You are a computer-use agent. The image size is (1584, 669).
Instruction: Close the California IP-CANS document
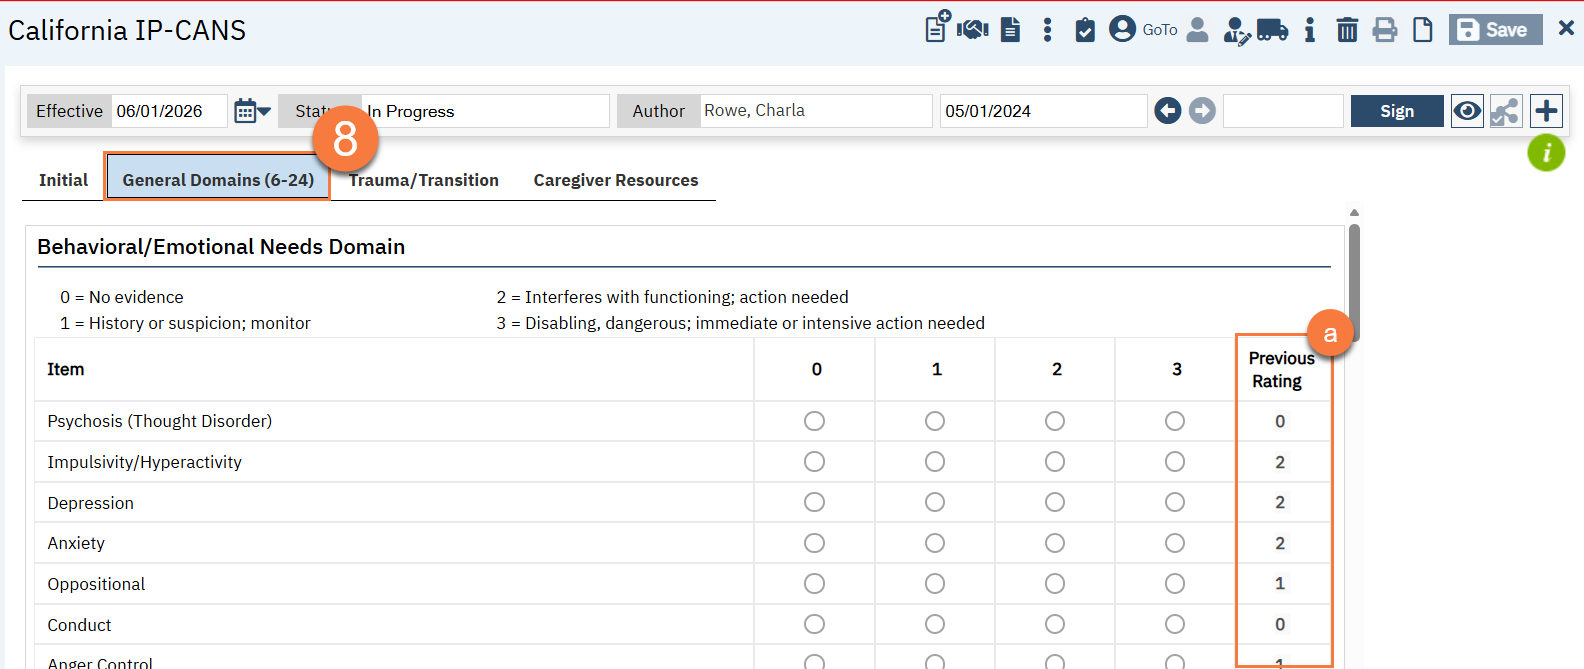coord(1566,29)
